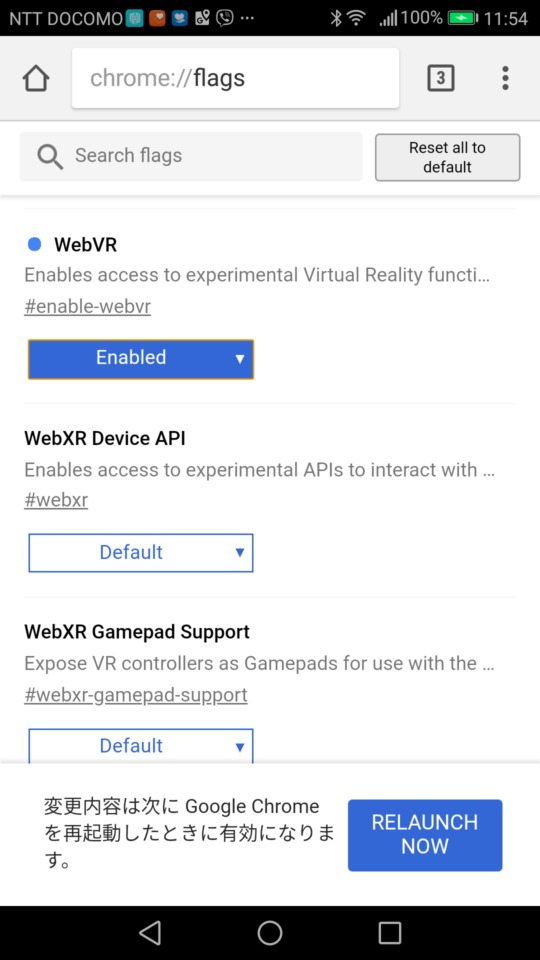Tap the Bluetooth icon in status bar

[335, 18]
